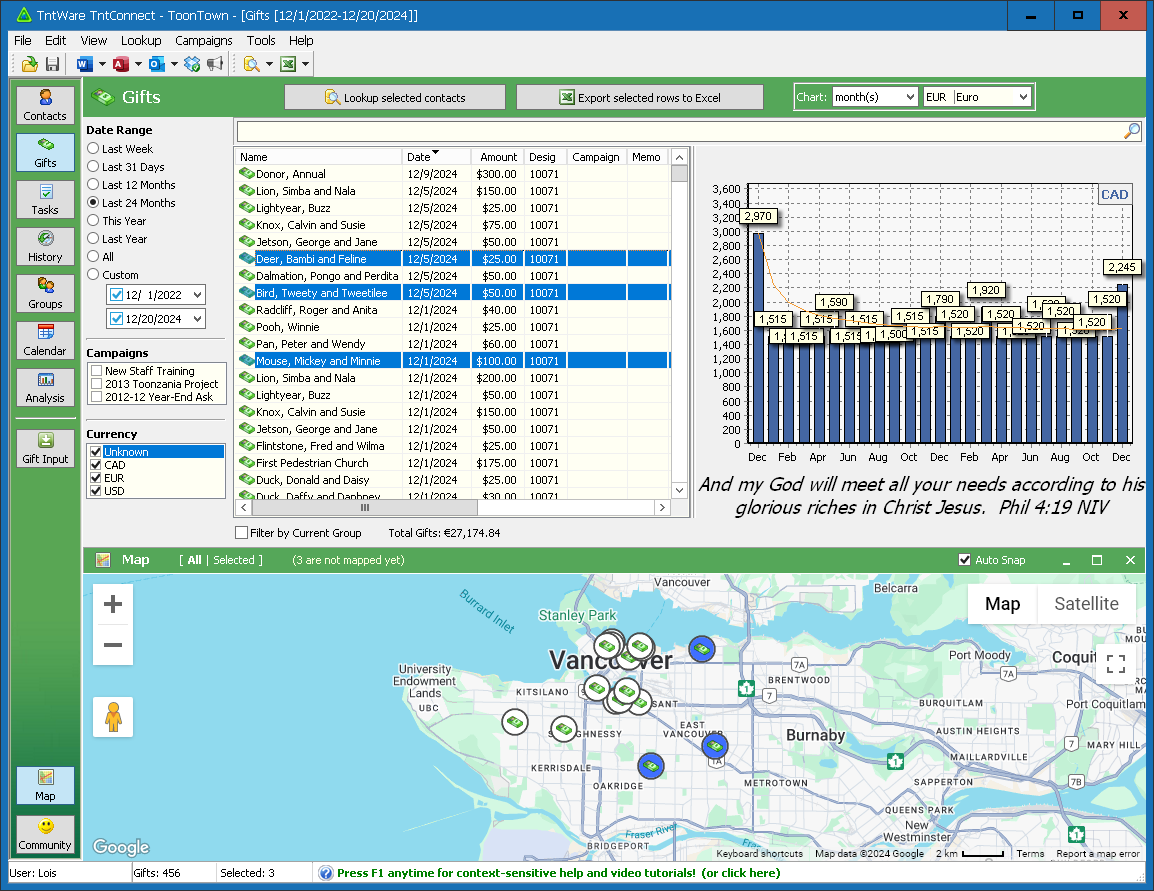
Task: Select the Pooh, Winnie gift row
Action: coord(453,327)
